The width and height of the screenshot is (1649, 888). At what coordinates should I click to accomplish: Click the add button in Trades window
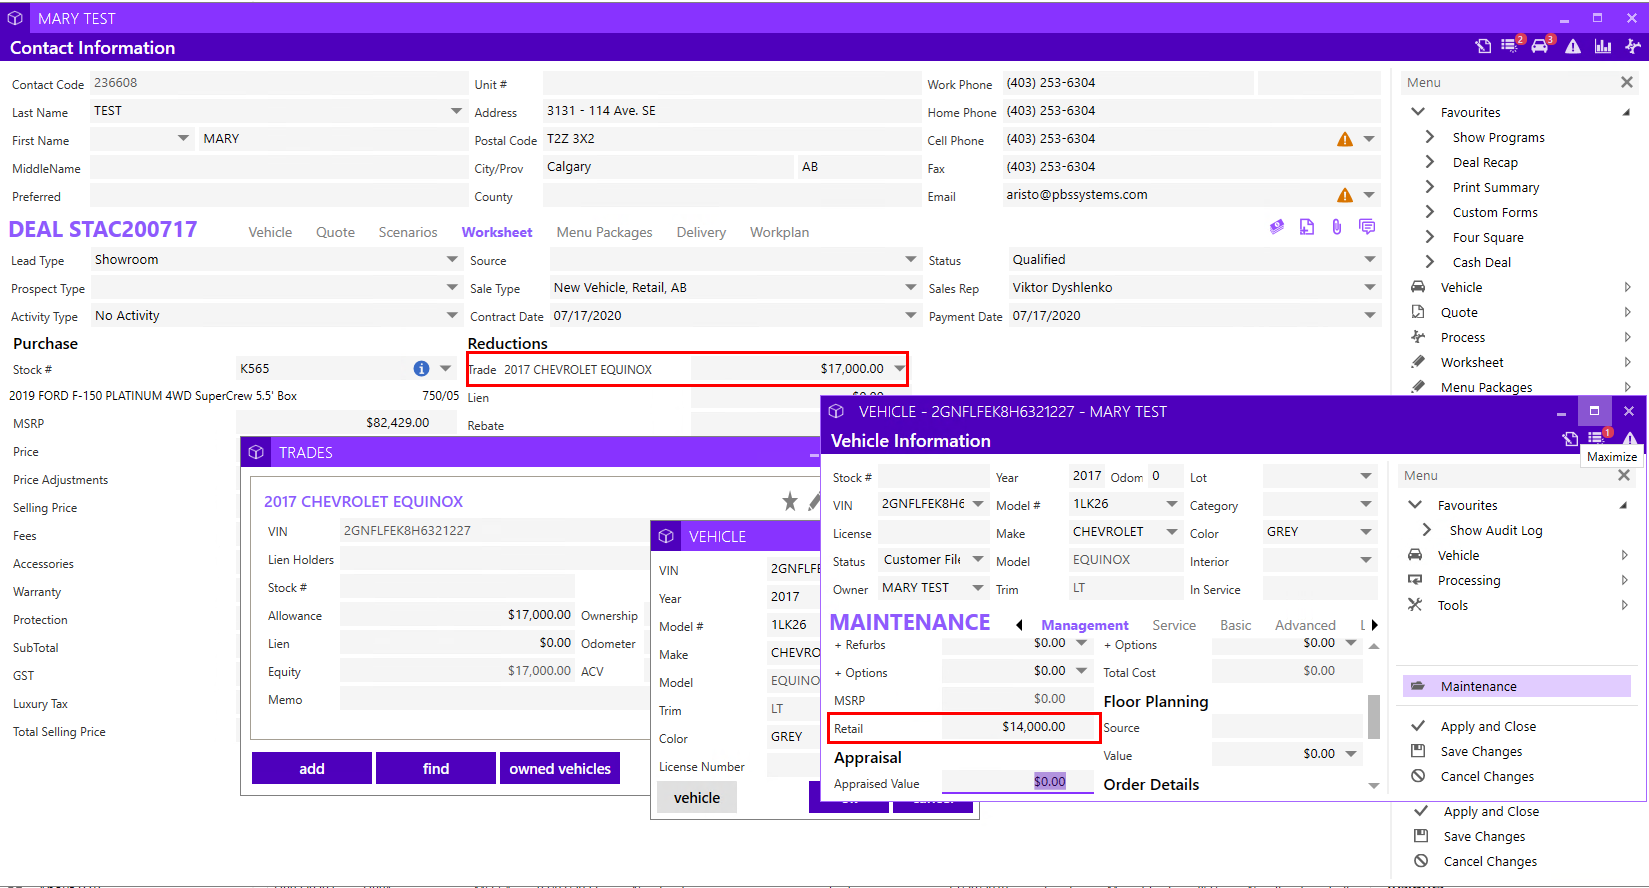[312, 768]
